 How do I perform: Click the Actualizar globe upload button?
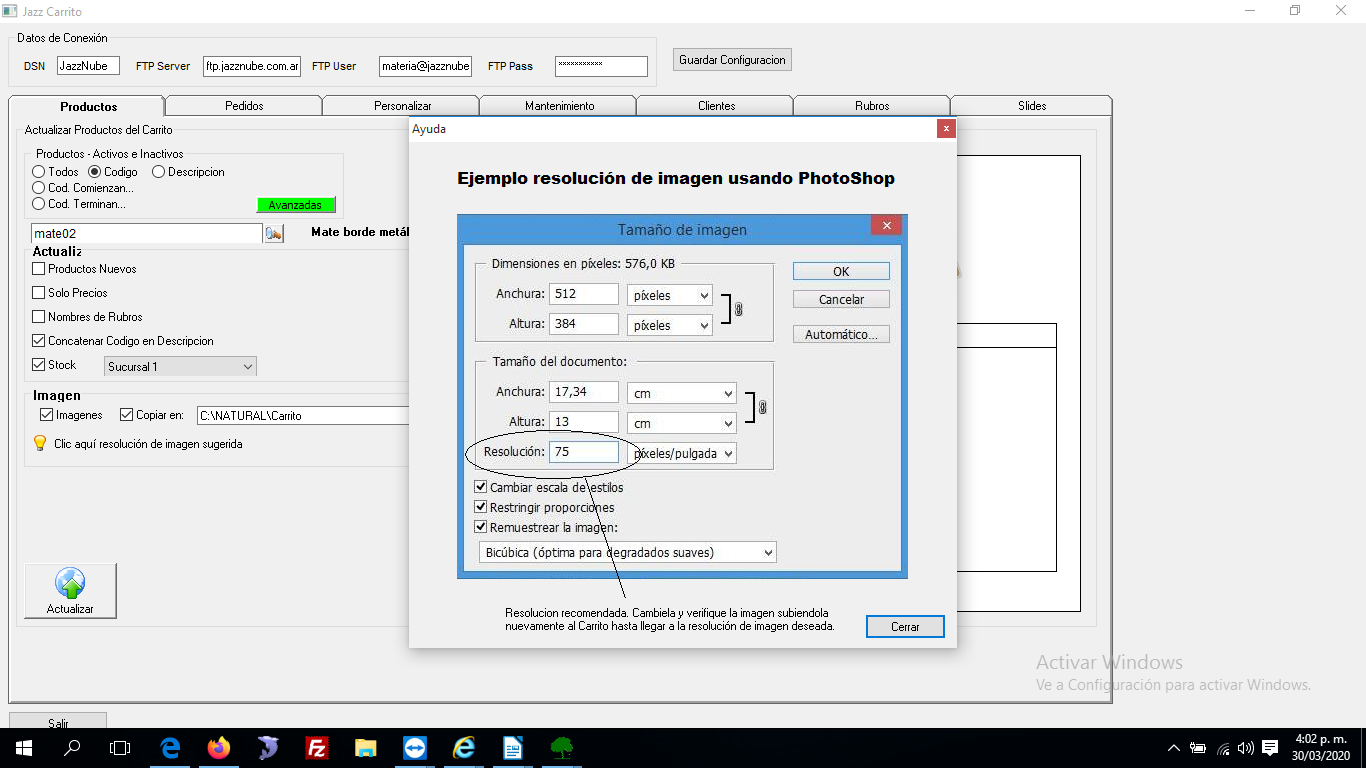click(x=70, y=590)
